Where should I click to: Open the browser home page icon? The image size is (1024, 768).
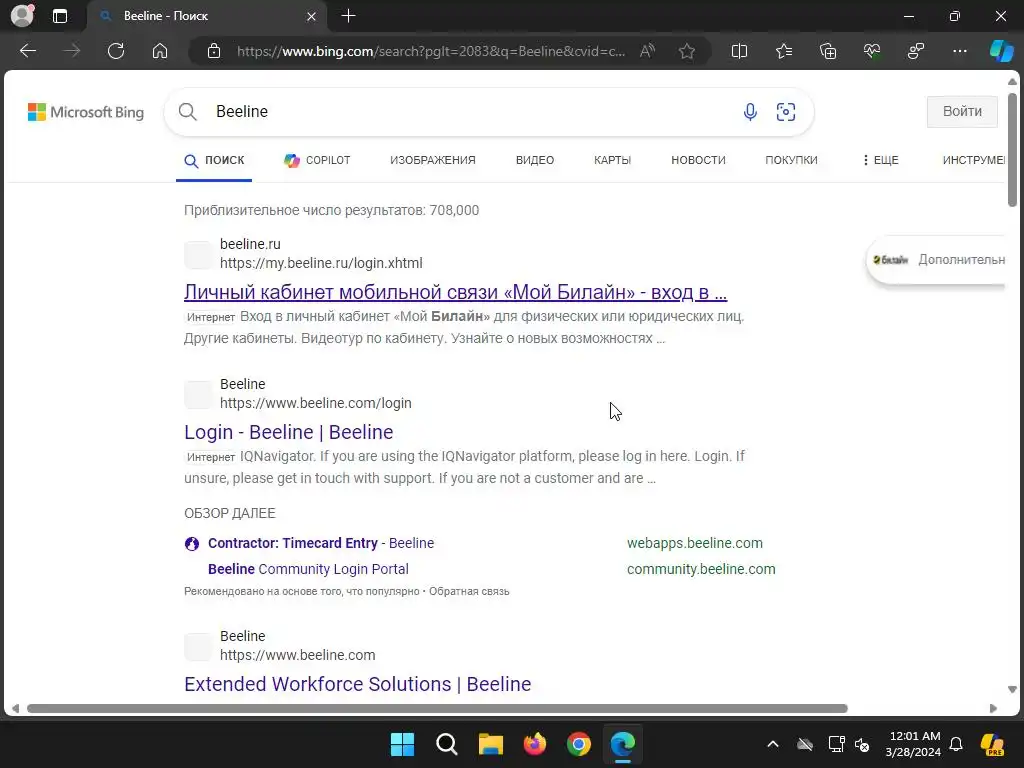(x=160, y=51)
